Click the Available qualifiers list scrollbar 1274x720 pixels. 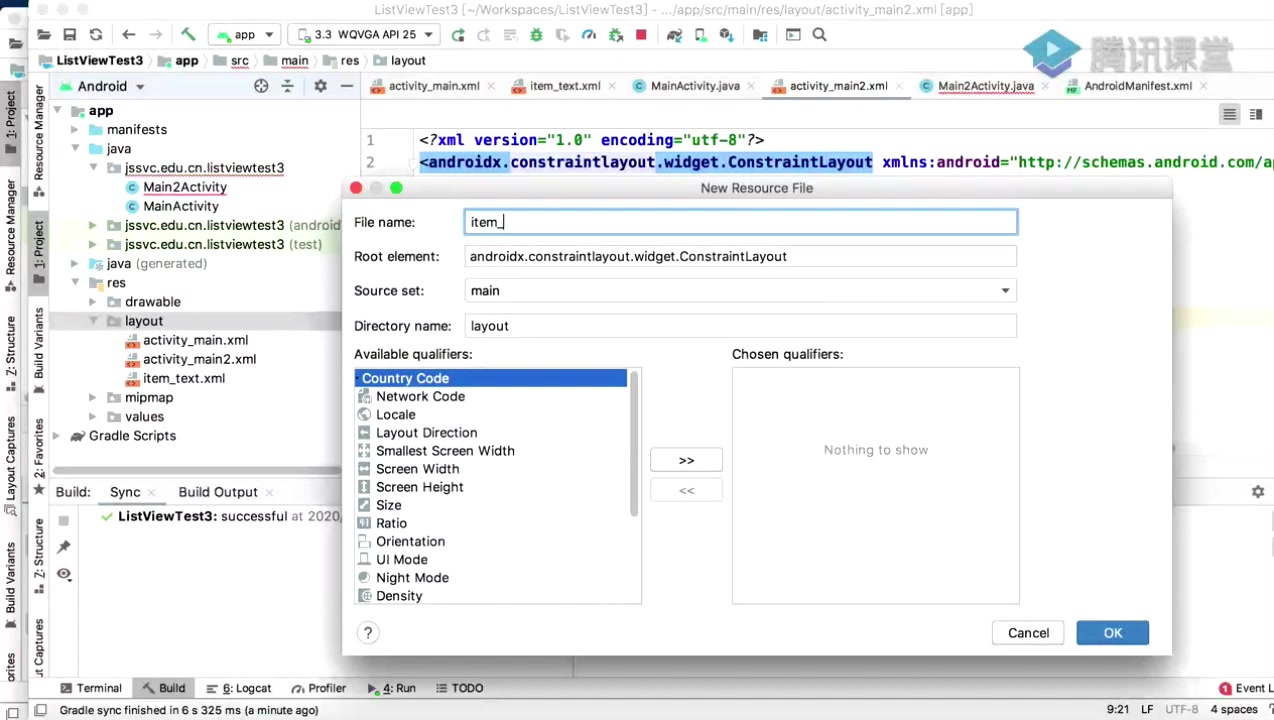(634, 445)
